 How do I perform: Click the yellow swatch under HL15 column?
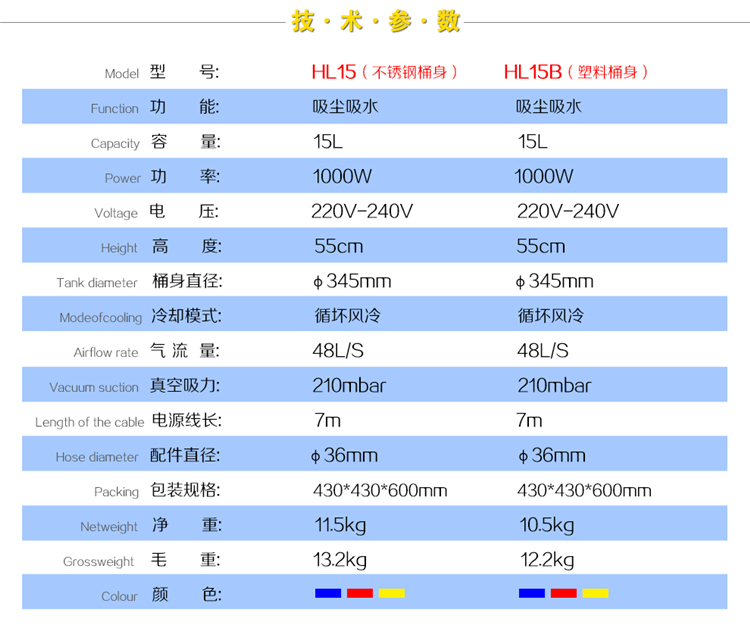tap(392, 593)
